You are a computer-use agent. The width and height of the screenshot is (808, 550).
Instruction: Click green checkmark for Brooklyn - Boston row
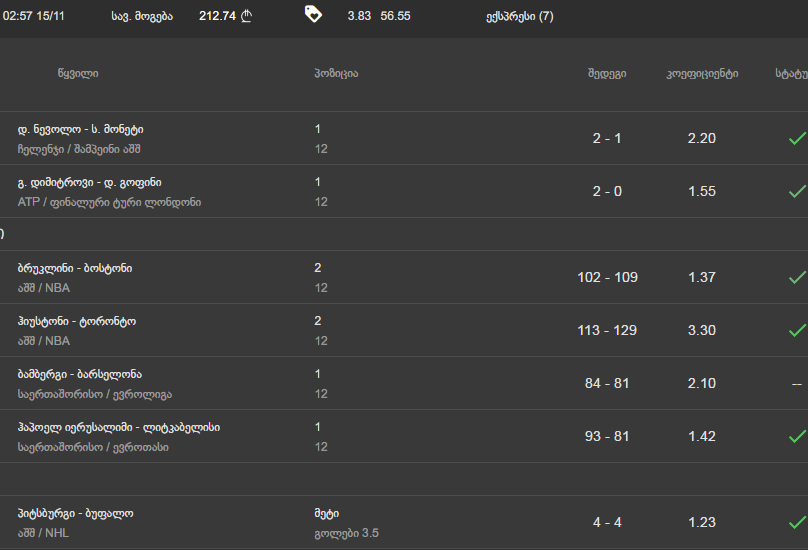point(796,277)
